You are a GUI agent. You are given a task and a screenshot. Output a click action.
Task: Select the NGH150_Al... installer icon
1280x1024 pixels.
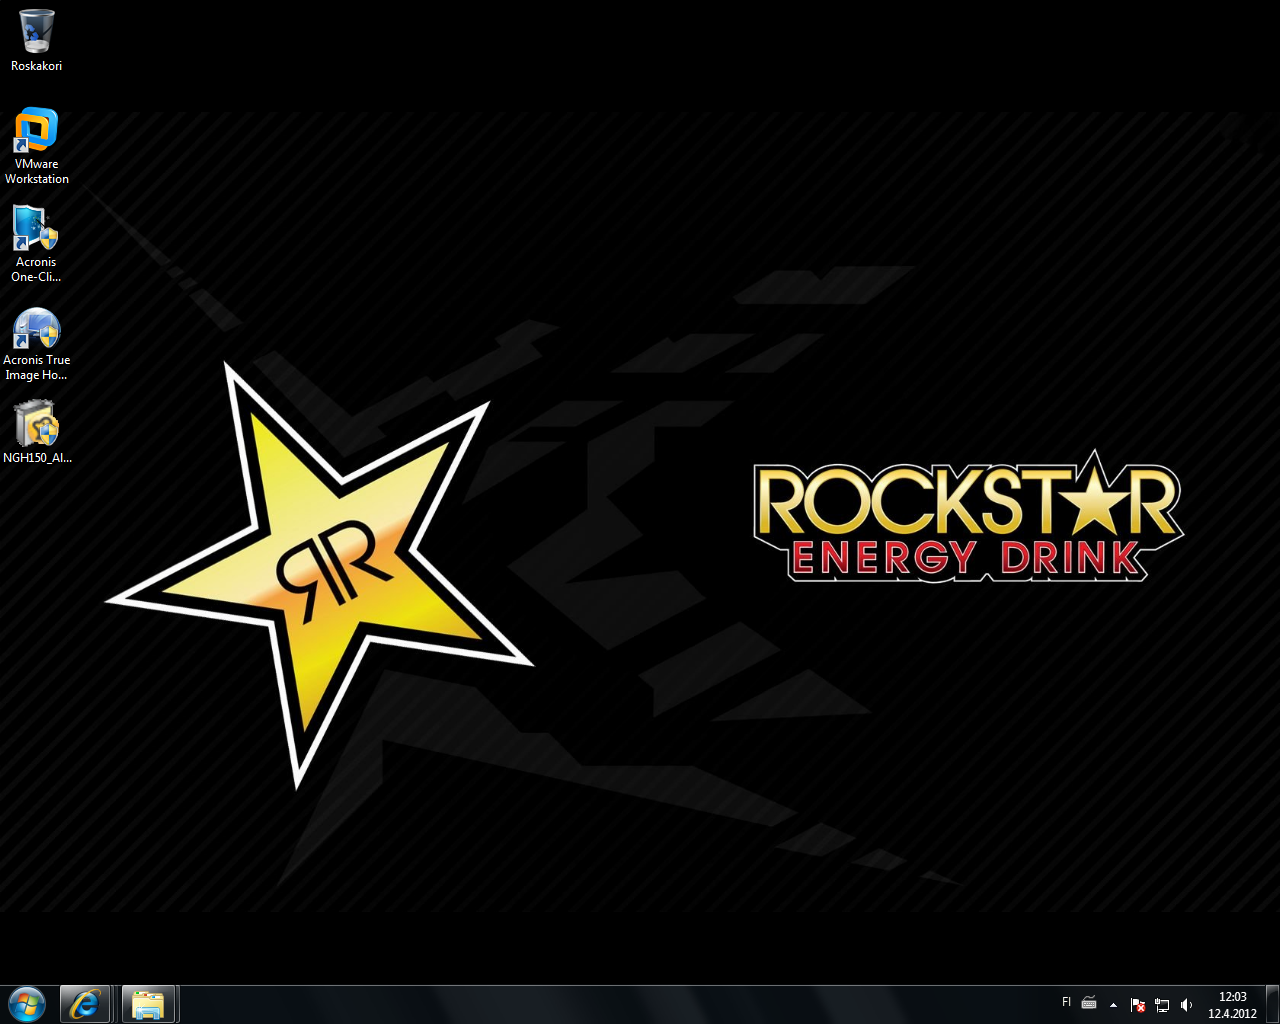pos(36,432)
